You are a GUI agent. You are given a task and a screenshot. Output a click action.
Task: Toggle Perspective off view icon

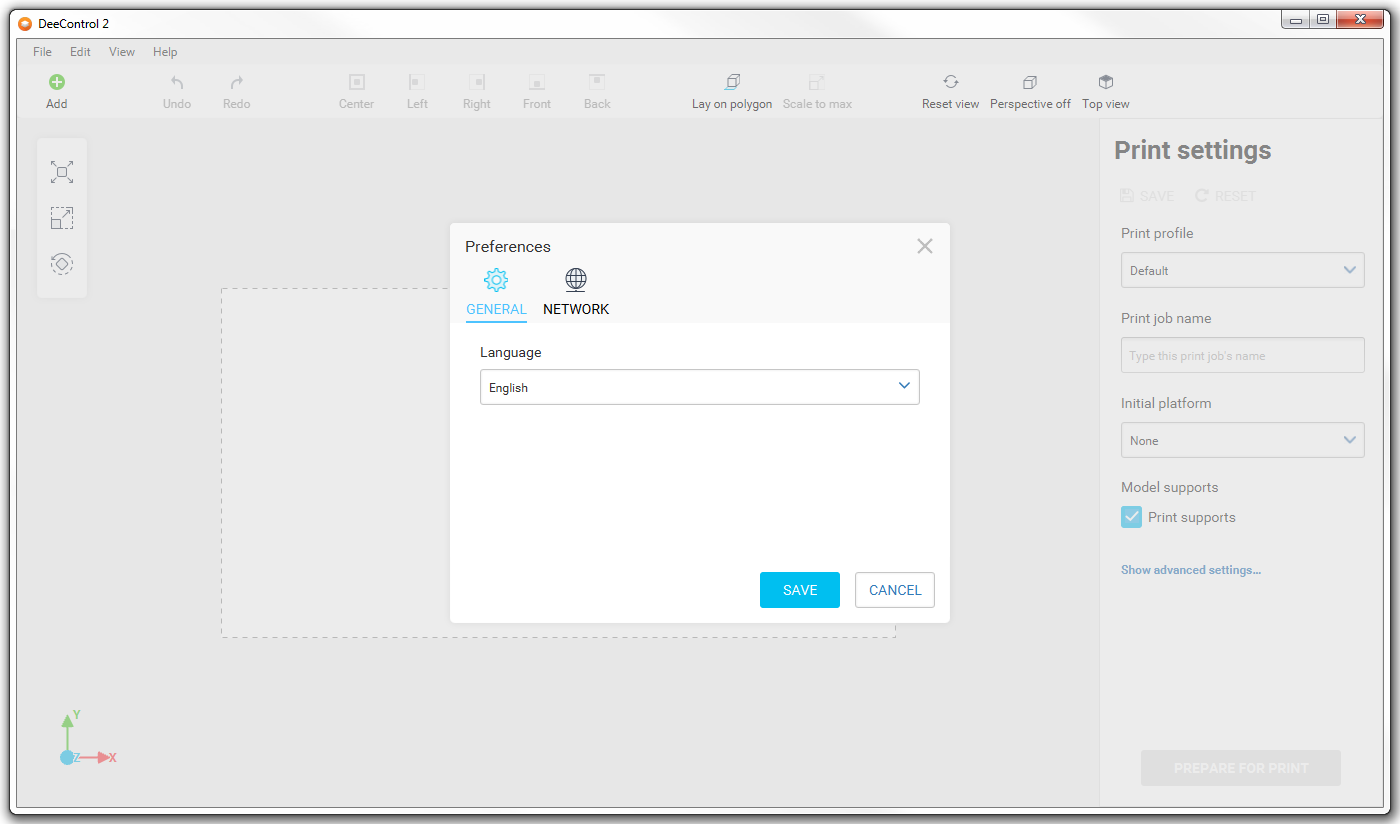click(x=1030, y=82)
